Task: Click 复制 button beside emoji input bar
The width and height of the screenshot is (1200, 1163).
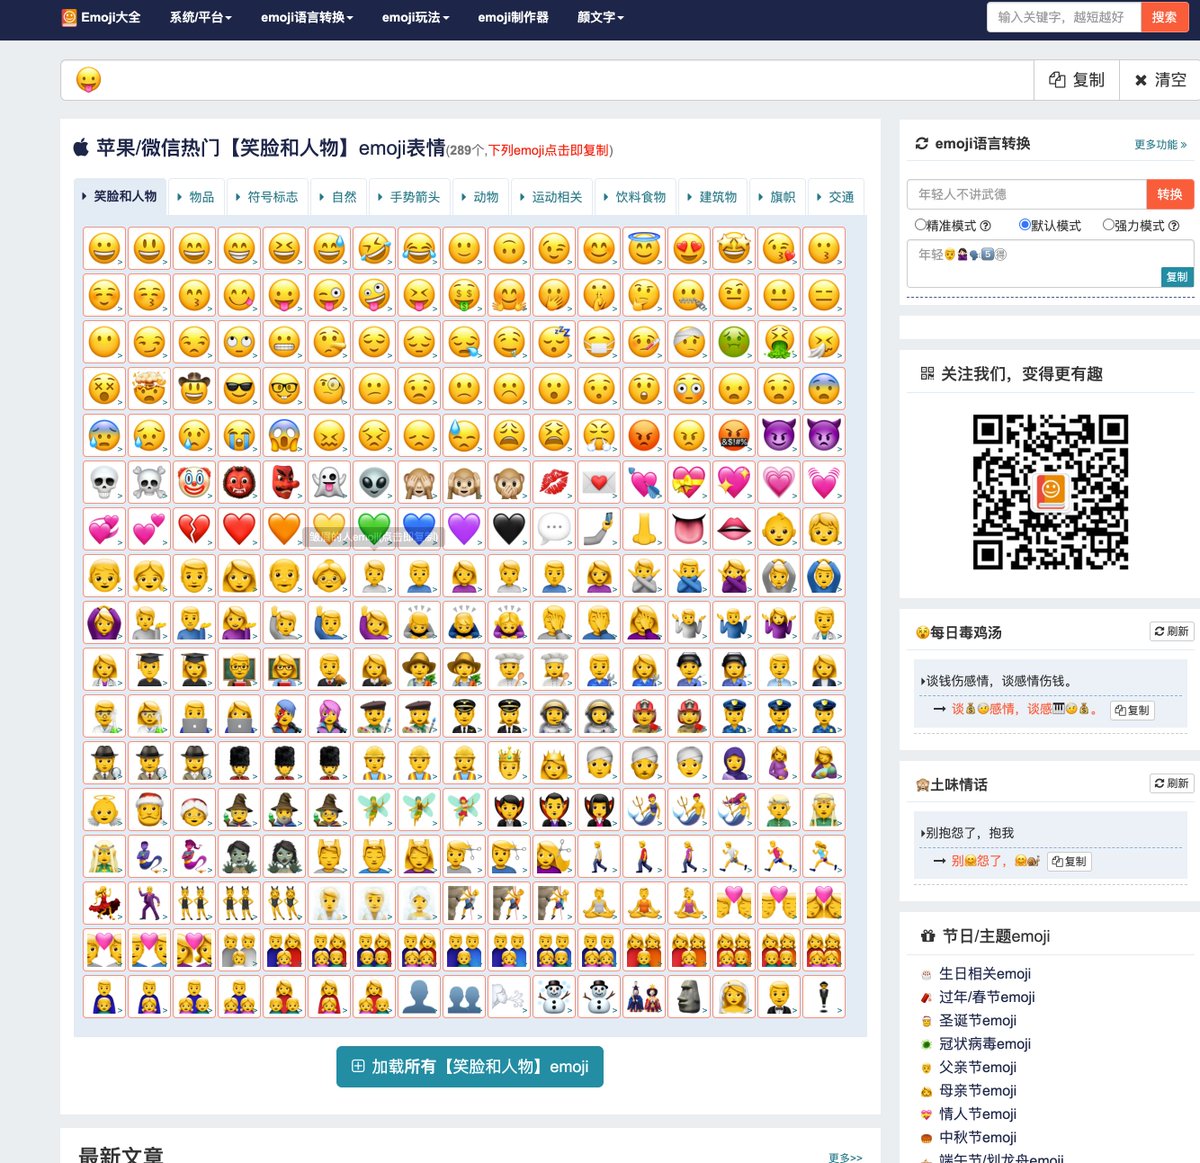Action: 1077,80
